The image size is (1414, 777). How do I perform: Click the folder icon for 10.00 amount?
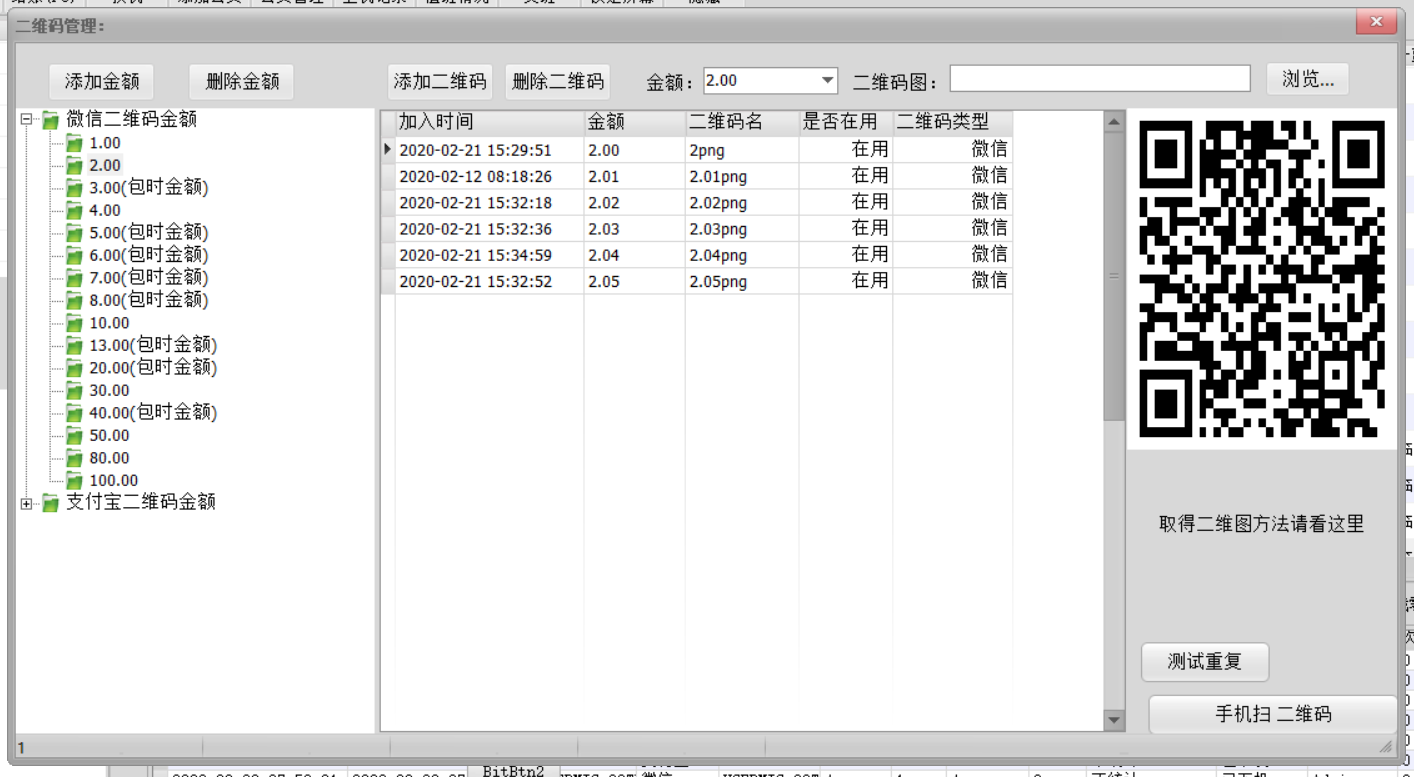(x=74, y=324)
